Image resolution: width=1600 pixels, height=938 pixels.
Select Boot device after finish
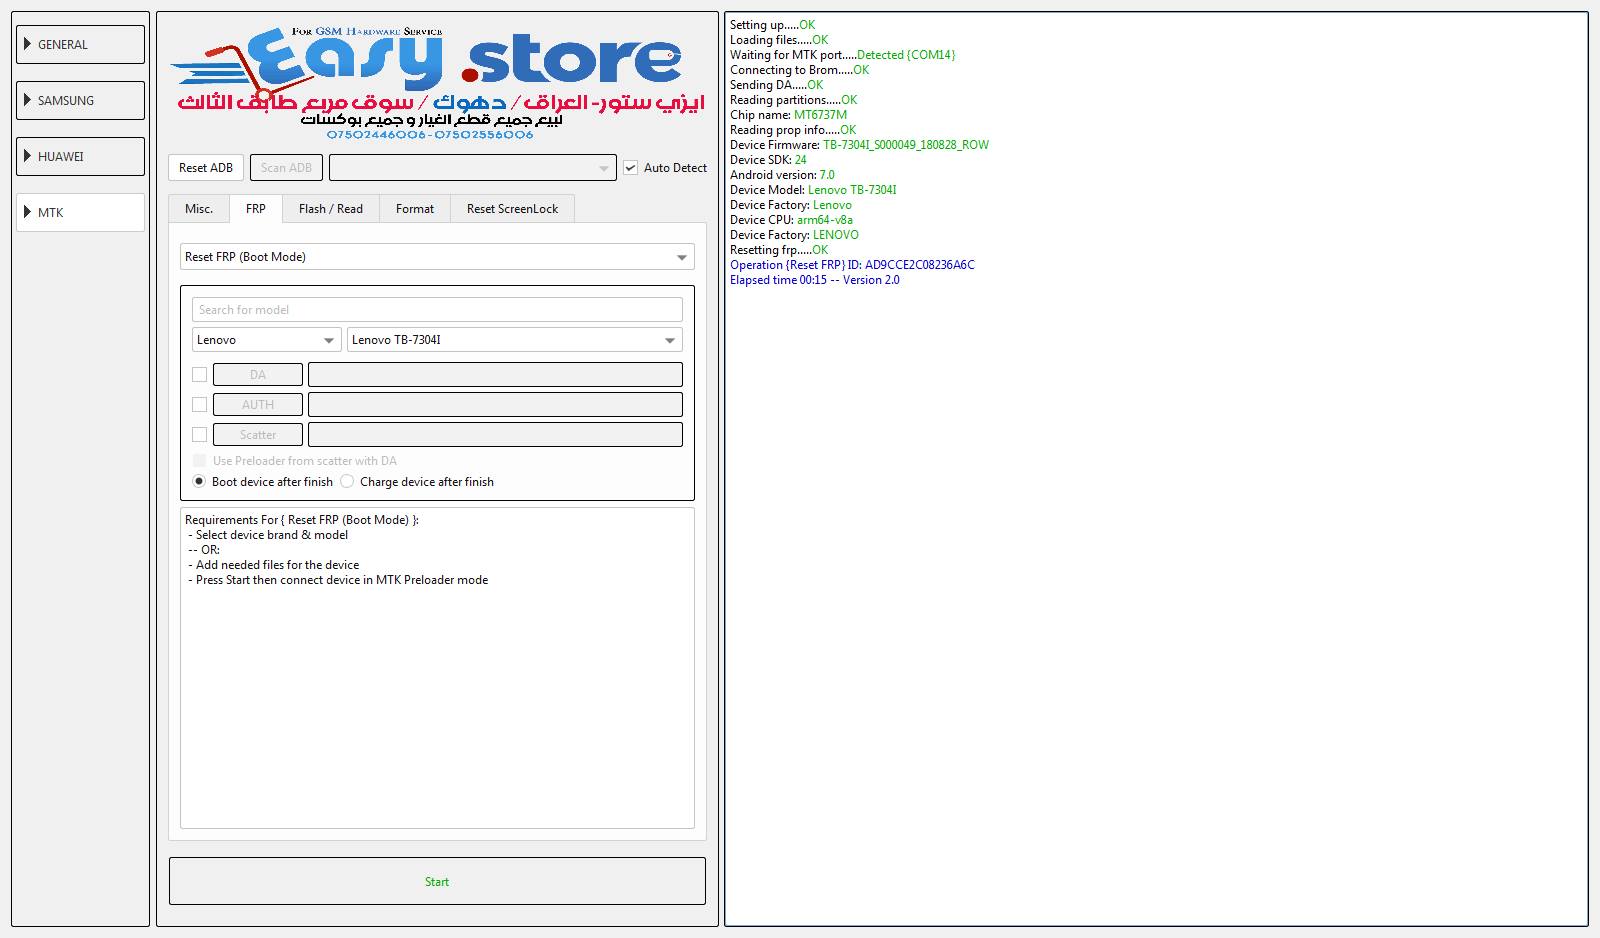pyautogui.click(x=199, y=482)
